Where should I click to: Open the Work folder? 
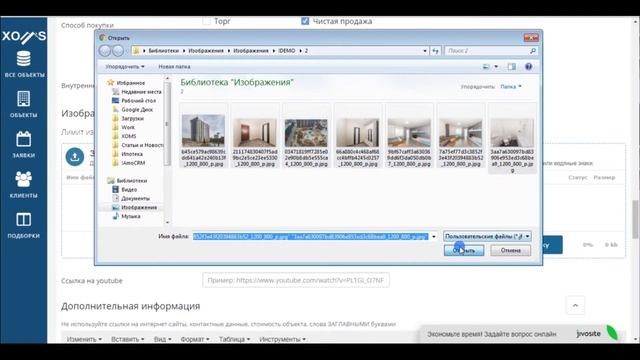(124, 127)
